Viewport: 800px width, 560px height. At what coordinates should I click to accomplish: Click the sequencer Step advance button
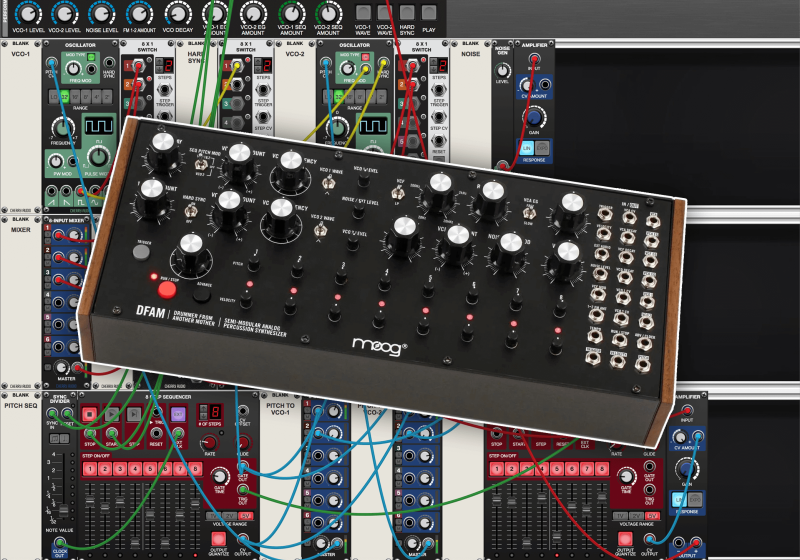pos(133,414)
